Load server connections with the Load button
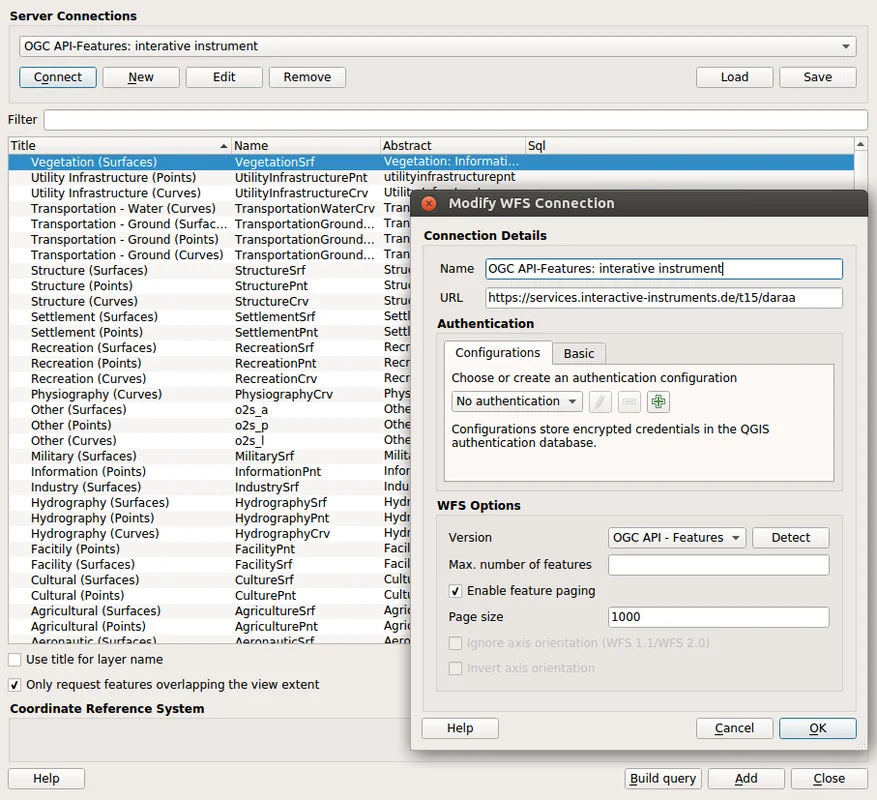Screen dimensions: 877x800 coord(734,77)
